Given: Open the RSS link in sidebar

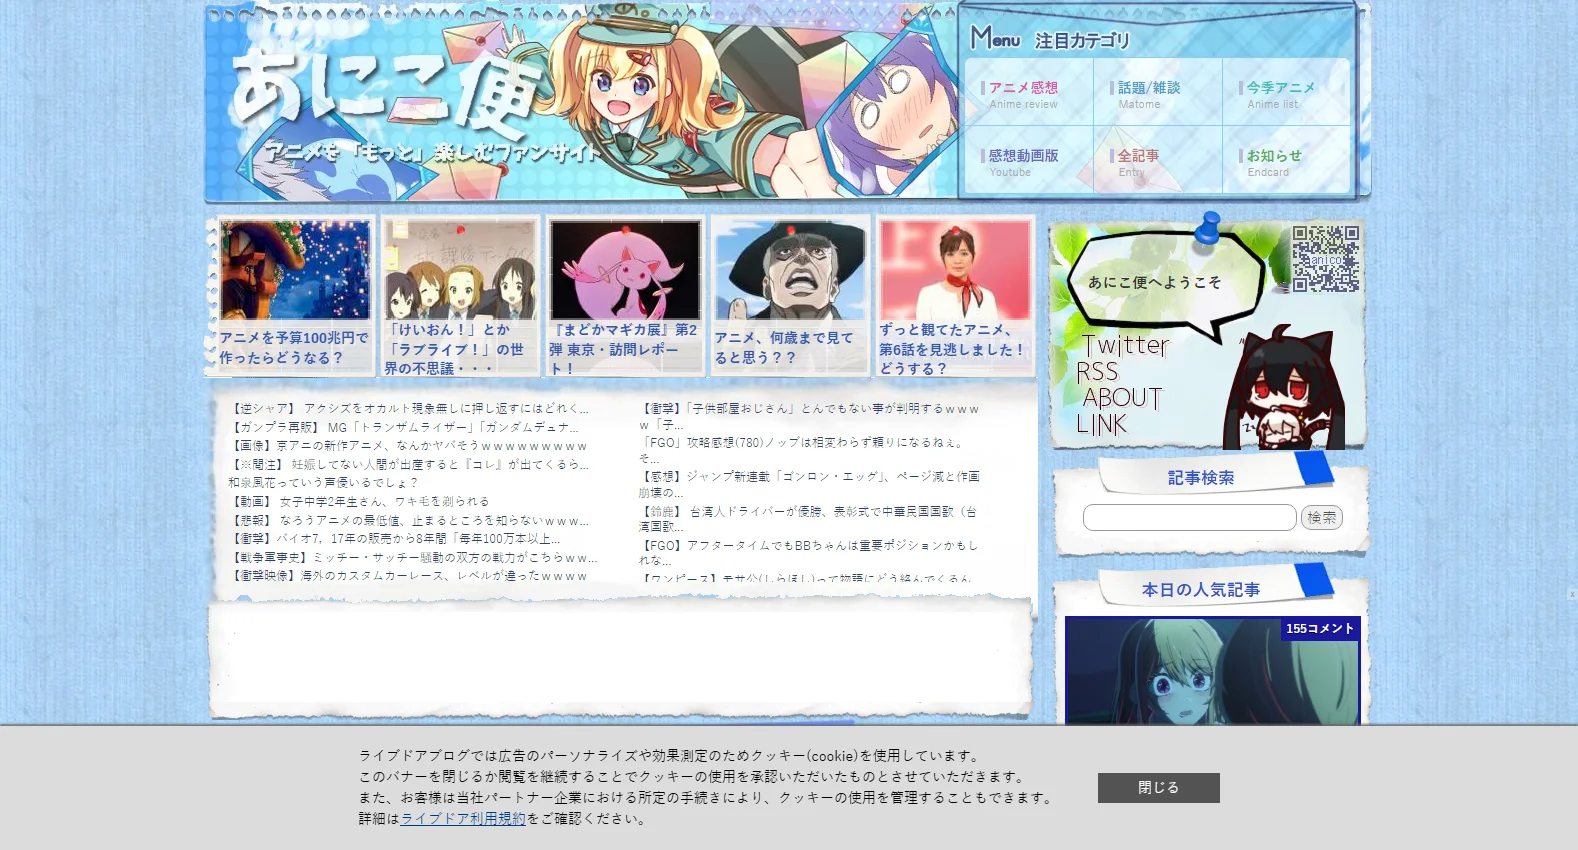Looking at the screenshot, I should click(1097, 372).
